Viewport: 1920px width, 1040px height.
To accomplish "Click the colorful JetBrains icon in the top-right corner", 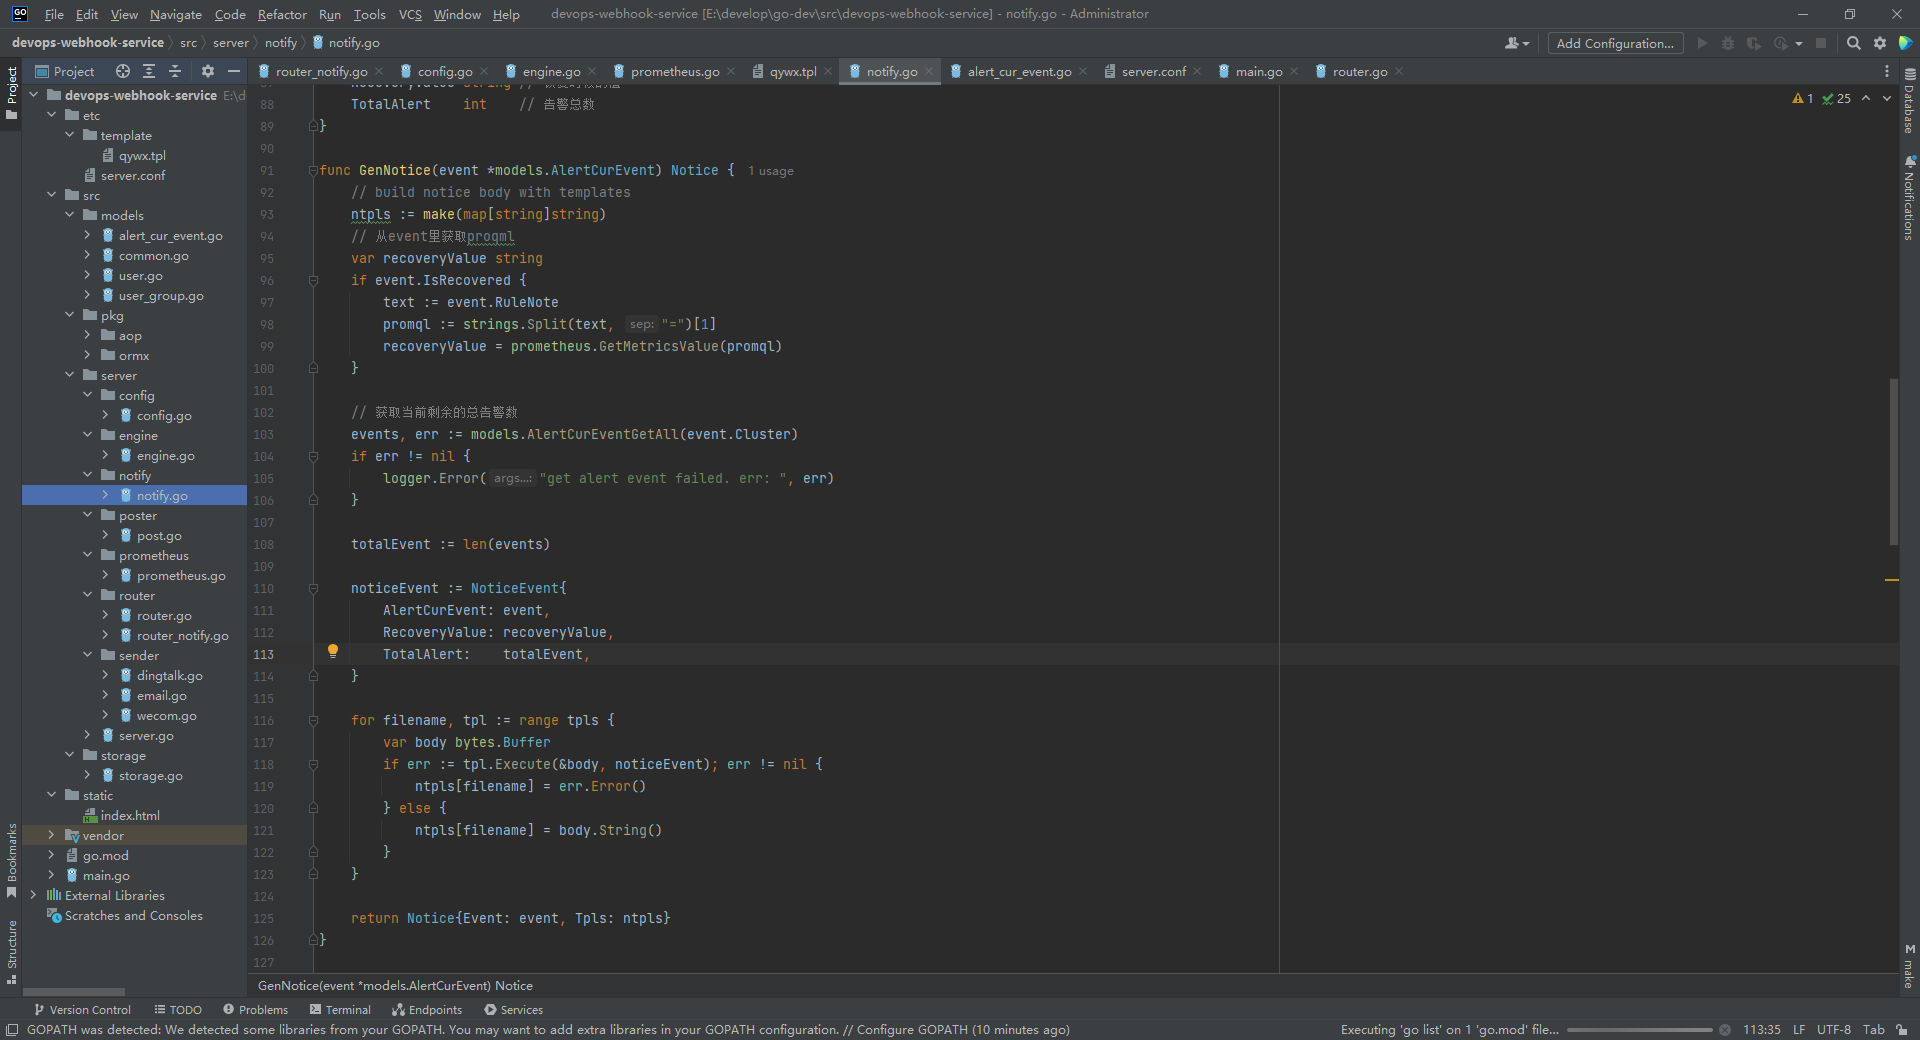I will 1906,43.
